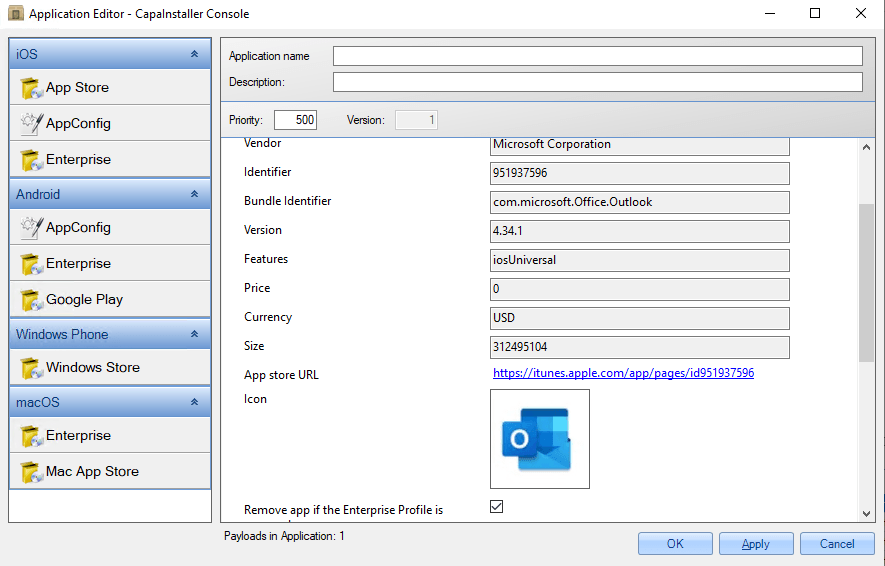Minimize the Application Editor window

(770, 13)
